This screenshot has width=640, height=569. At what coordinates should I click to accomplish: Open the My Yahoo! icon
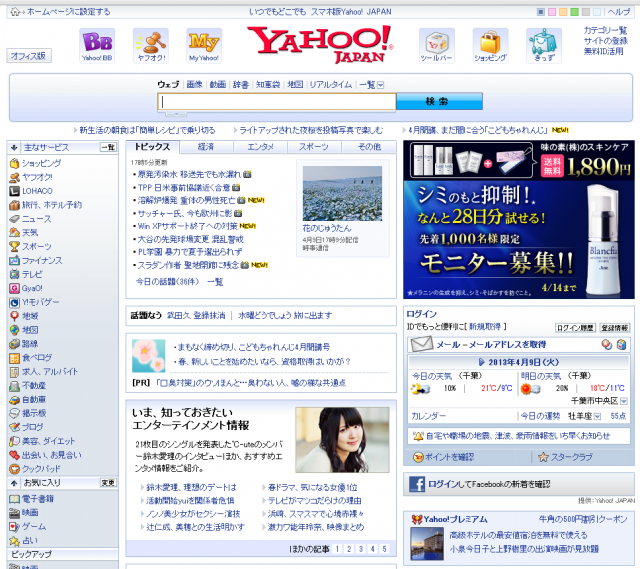pyautogui.click(x=204, y=45)
